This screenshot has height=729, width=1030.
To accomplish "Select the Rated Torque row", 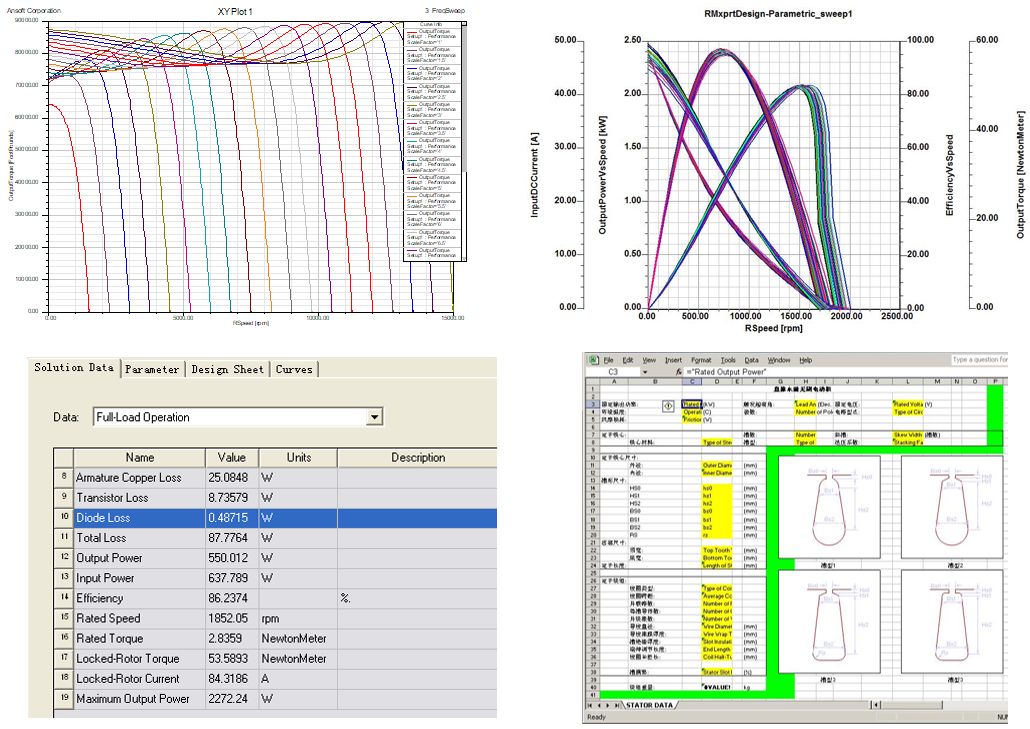I will (276, 638).
